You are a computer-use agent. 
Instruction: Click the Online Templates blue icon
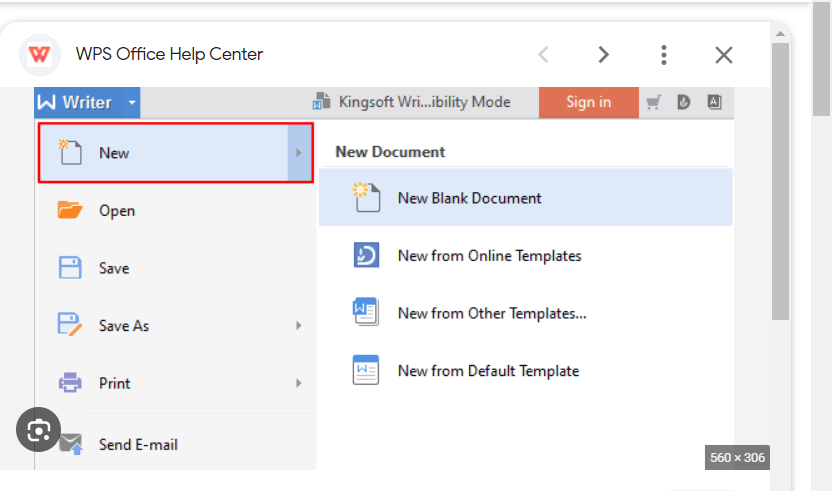click(x=366, y=255)
